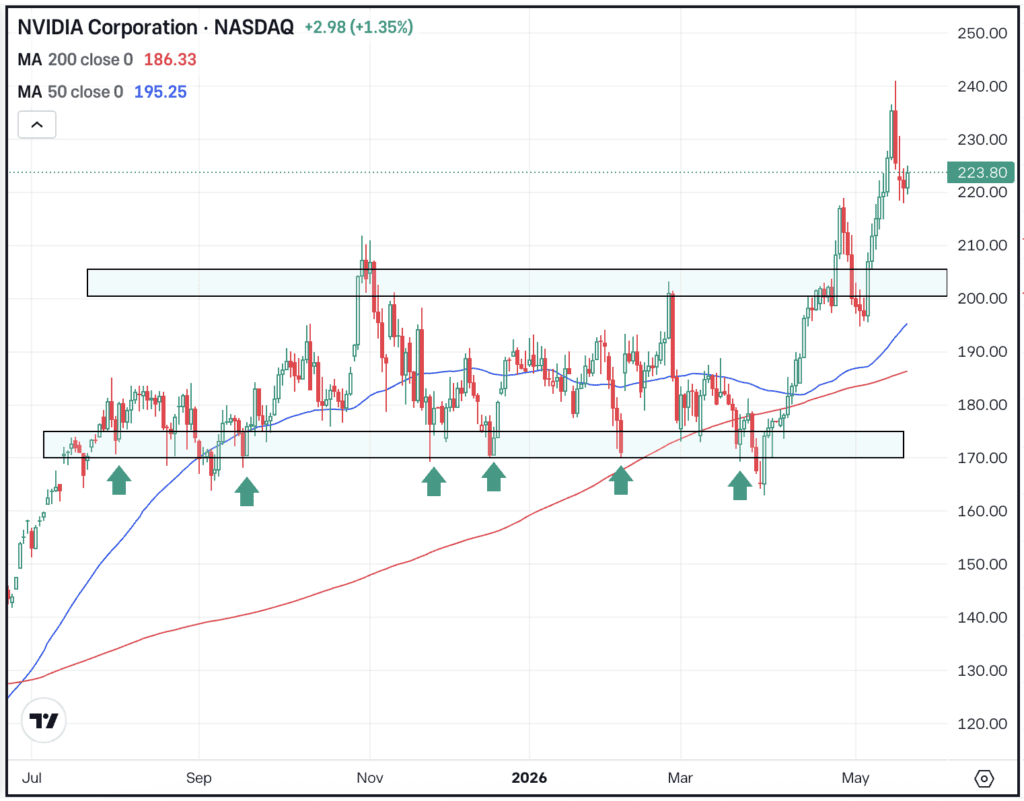Viewport: 1024px width, 801px height.
Task: Click the 230.00 price axis label
Action: pyautogui.click(x=982, y=139)
